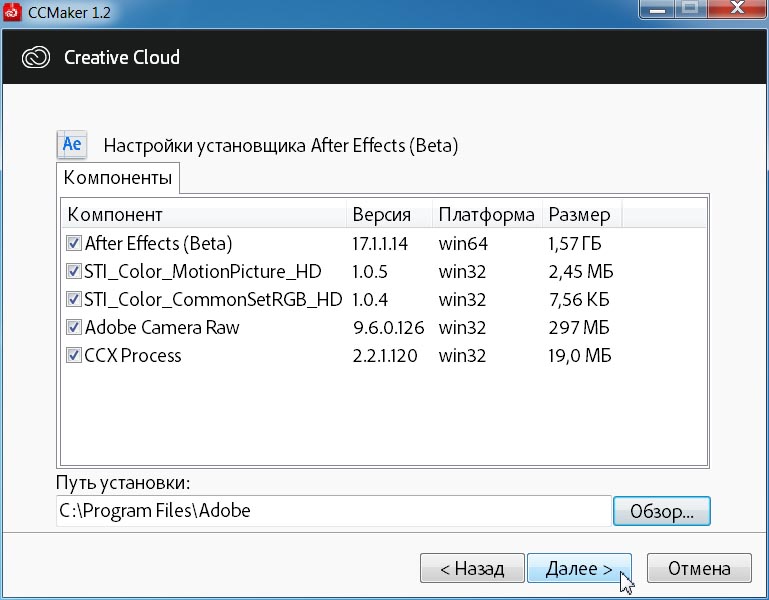769x600 pixels.
Task: Click version 17.1.1.14 cell
Action: pos(380,244)
